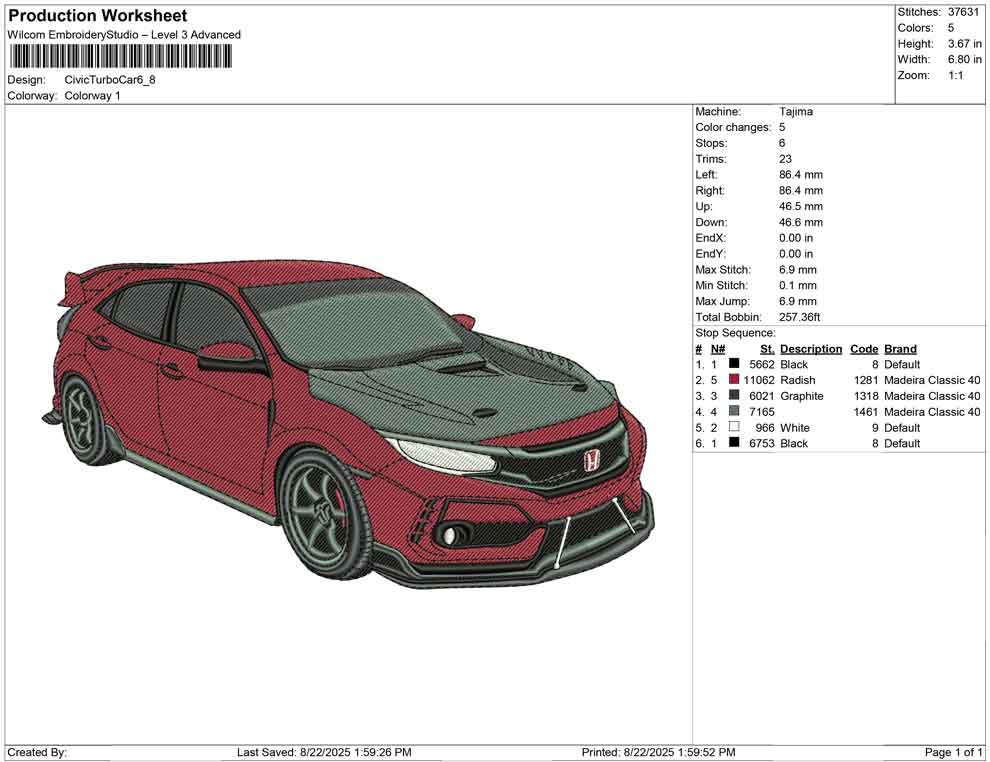Select the Graphite color swatch
Screen dimensions: 990x762
(734, 396)
